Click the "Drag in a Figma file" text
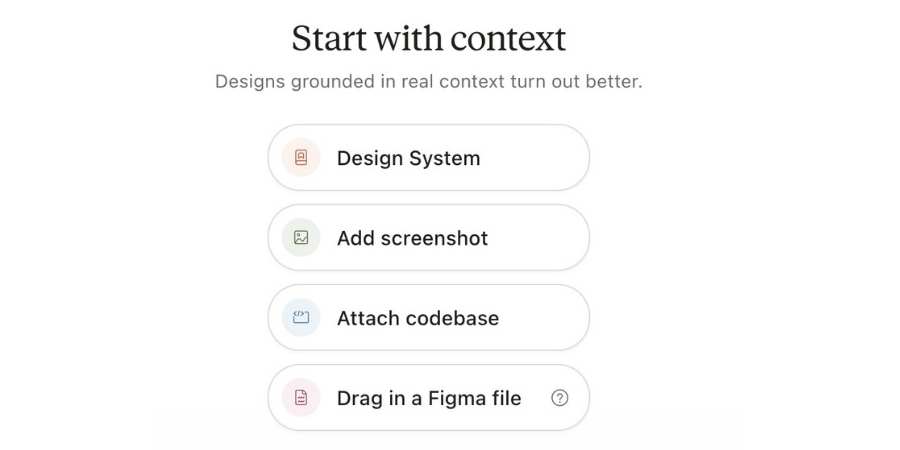This screenshot has width=900, height=450. point(429,398)
